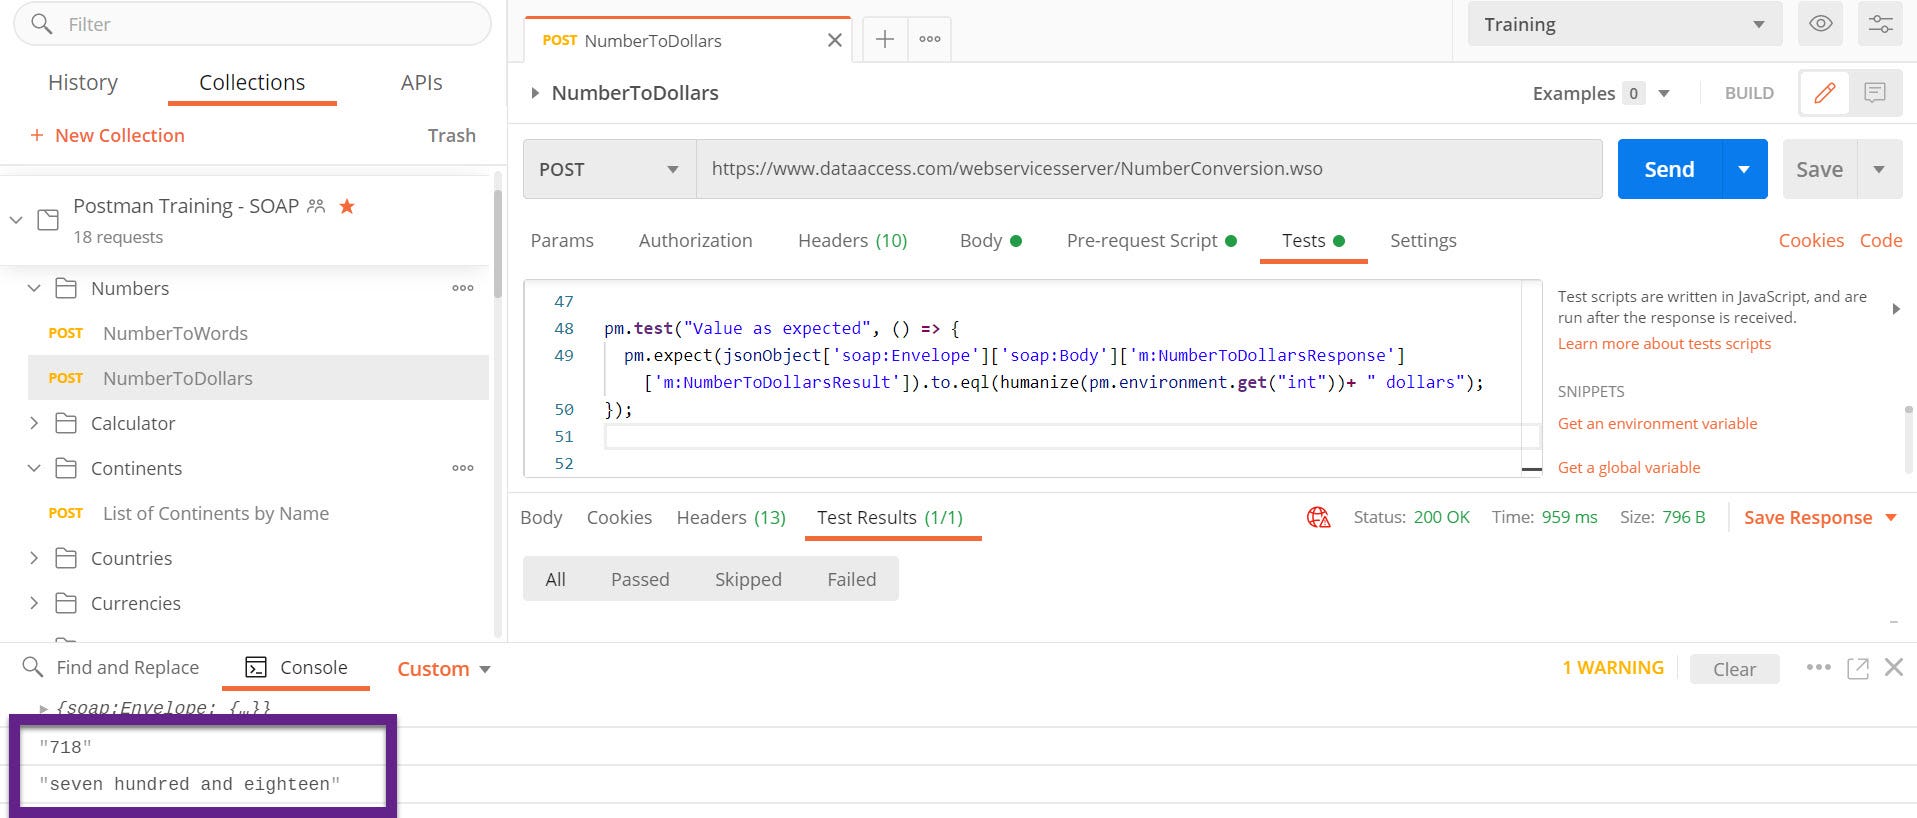This screenshot has height=818, width=1917.
Task: Open the Headers (10) request tab
Action: [852, 240]
